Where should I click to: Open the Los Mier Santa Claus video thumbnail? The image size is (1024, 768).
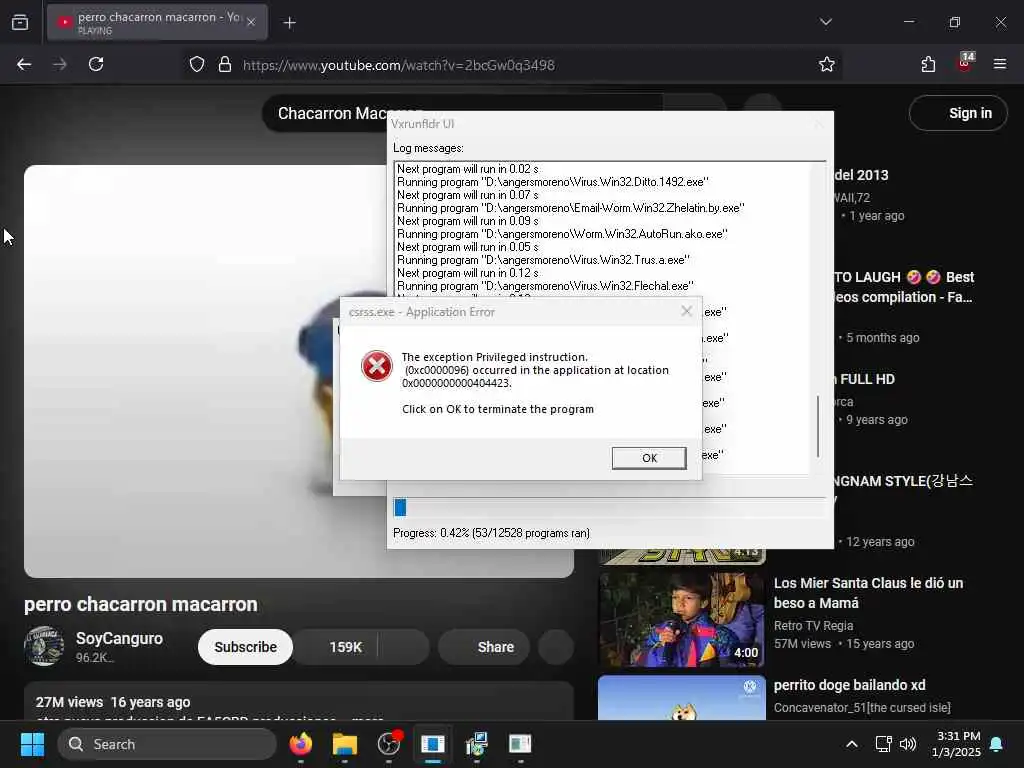pyautogui.click(x=681, y=620)
